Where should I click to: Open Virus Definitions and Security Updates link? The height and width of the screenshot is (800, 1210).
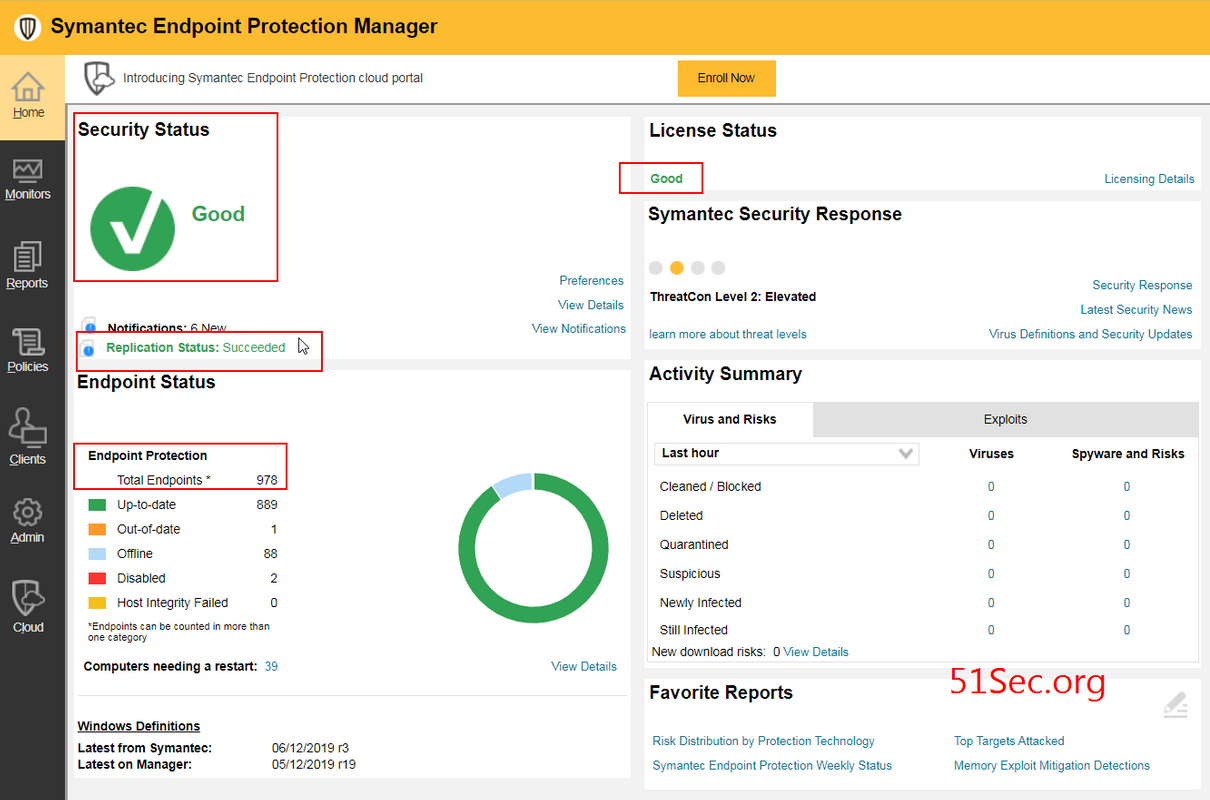[1090, 334]
